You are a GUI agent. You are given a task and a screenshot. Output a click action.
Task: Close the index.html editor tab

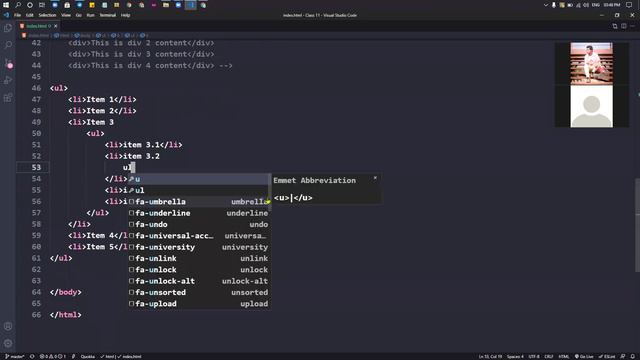[x=56, y=26]
